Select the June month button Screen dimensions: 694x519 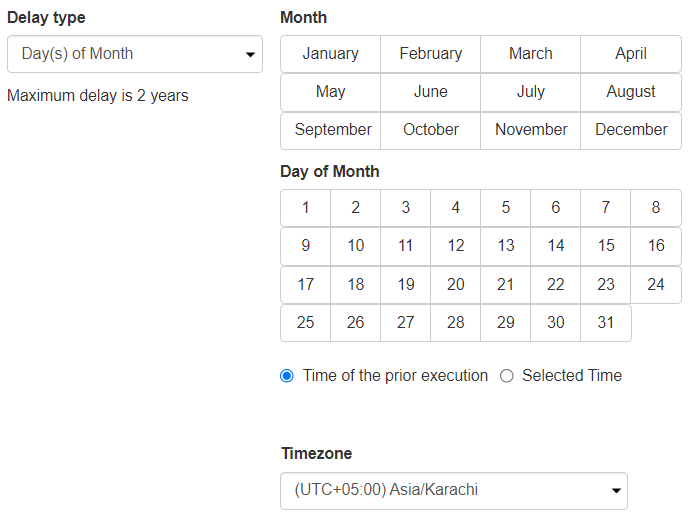click(x=430, y=92)
